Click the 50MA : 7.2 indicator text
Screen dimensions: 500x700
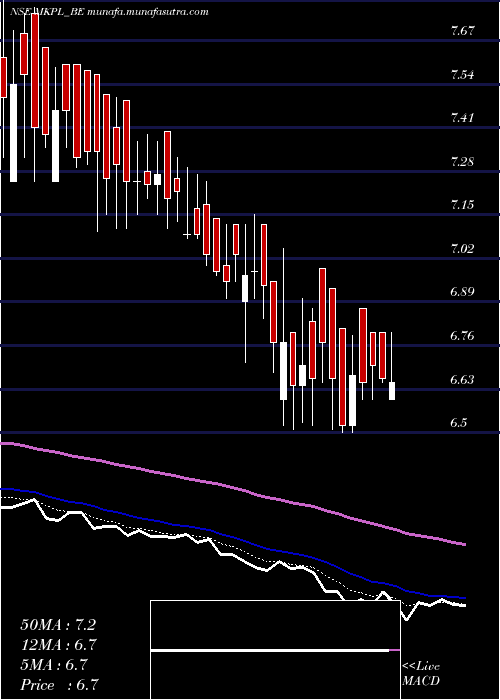click(58, 625)
